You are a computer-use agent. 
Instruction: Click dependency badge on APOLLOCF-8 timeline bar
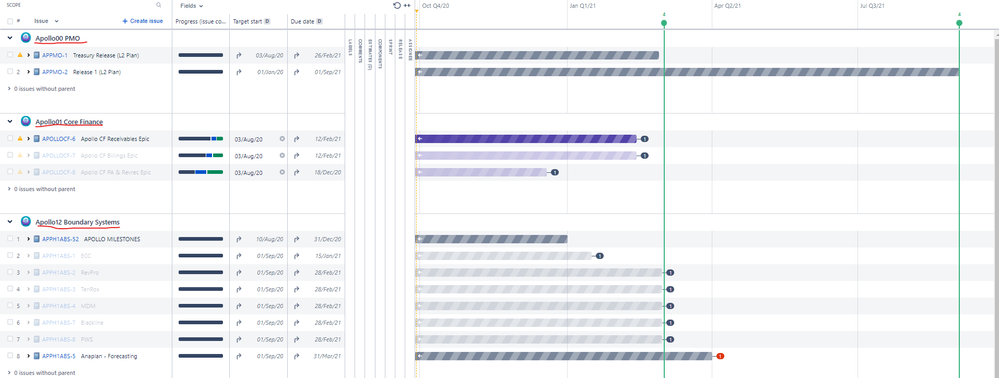pos(554,172)
